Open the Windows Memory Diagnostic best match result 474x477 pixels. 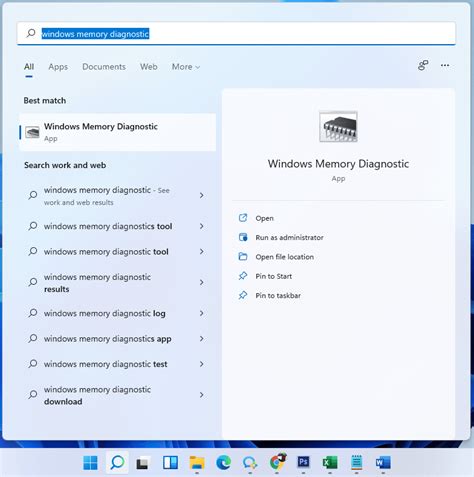click(117, 132)
